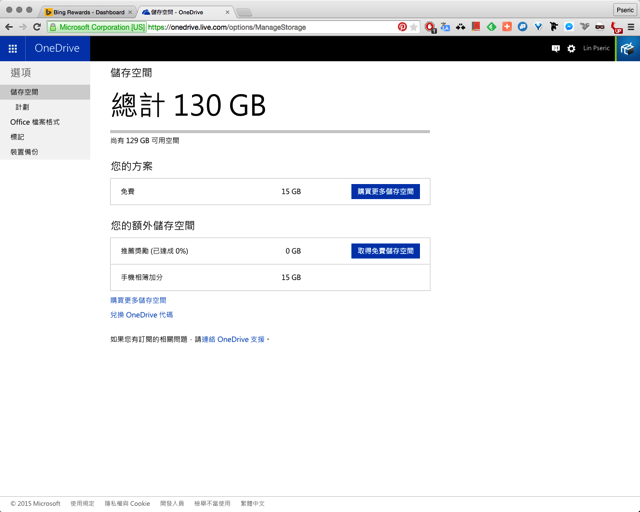The image size is (640, 512).
Task: Open a new browser tab
Action: coord(244,13)
